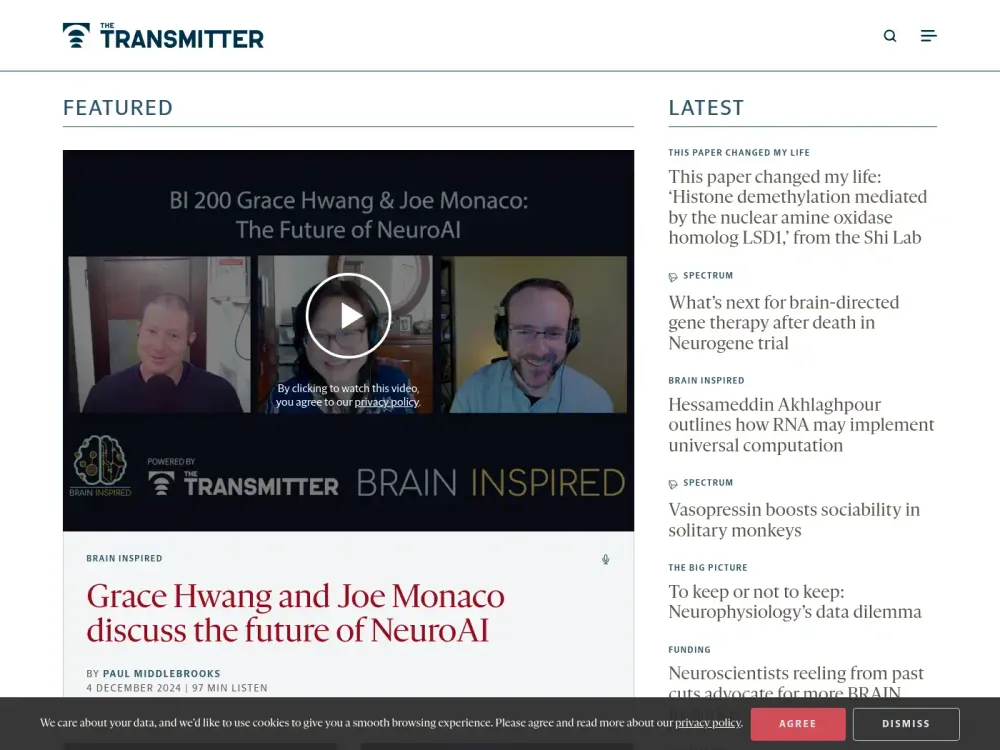This screenshot has width=1000, height=750.
Task: Open brain-directed gene therapy Neurogene article
Action: (783, 322)
